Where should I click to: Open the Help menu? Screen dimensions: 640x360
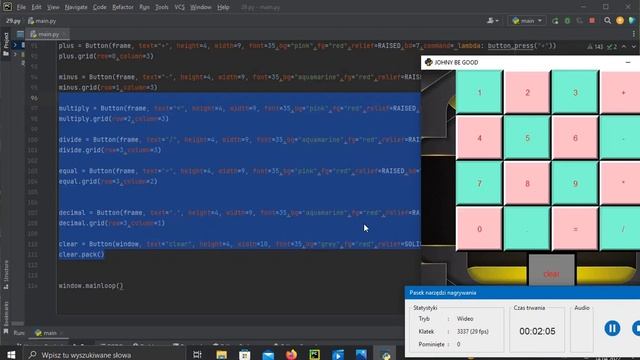pos(223,7)
